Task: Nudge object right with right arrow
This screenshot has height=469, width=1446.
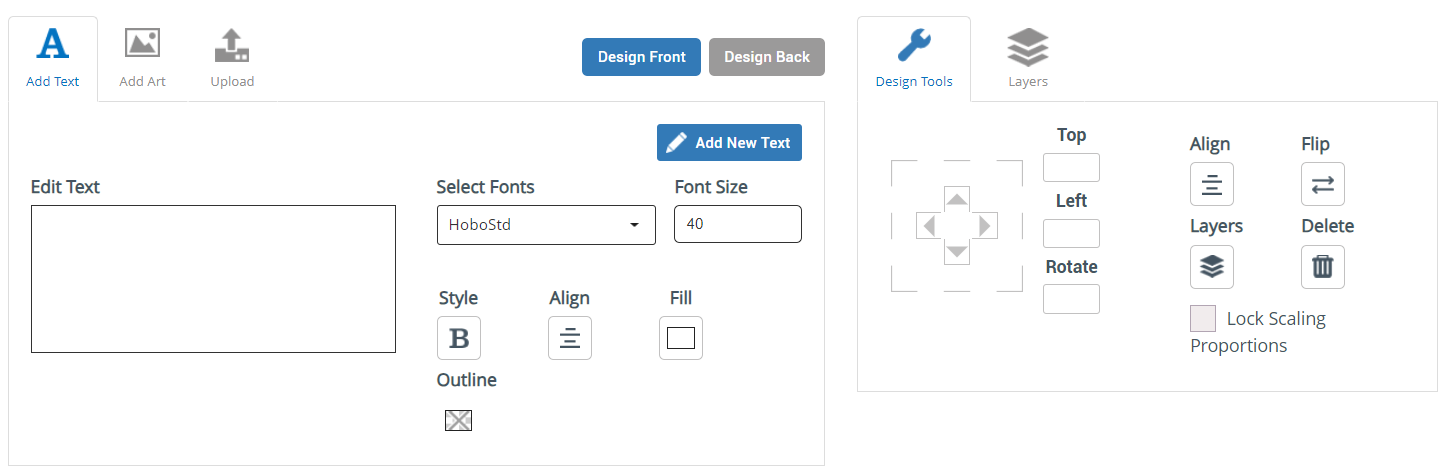Action: click(986, 226)
